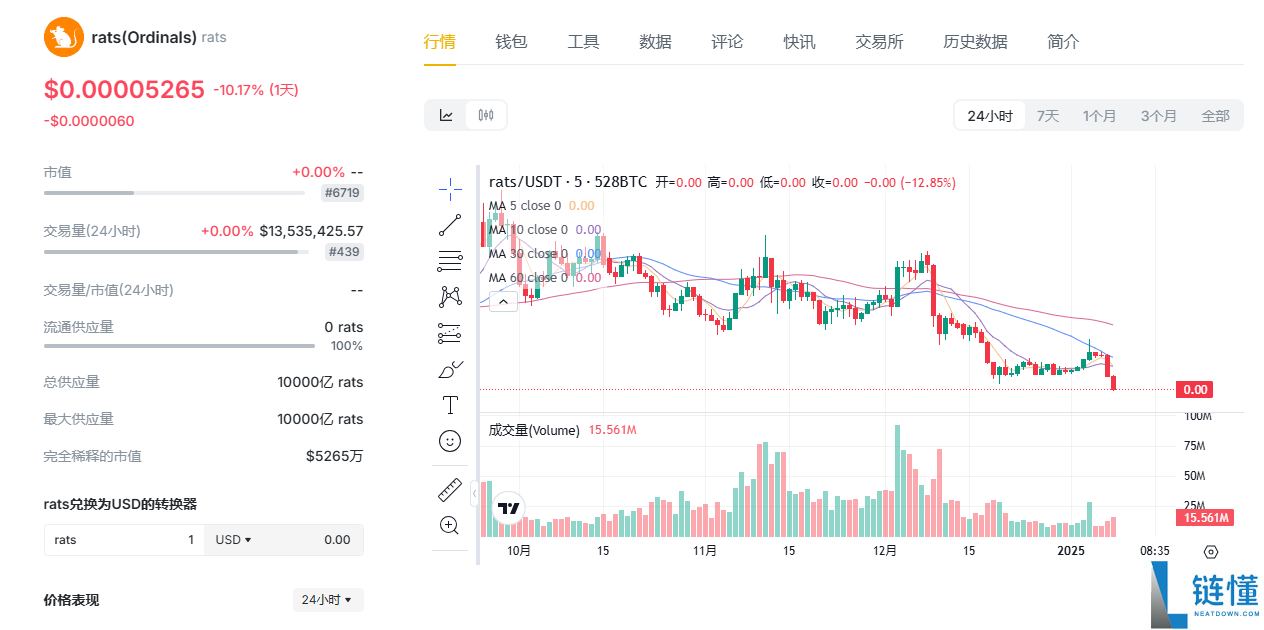The height and width of the screenshot is (630, 1264).
Task: Open the emoji icons tool
Action: coord(450,441)
